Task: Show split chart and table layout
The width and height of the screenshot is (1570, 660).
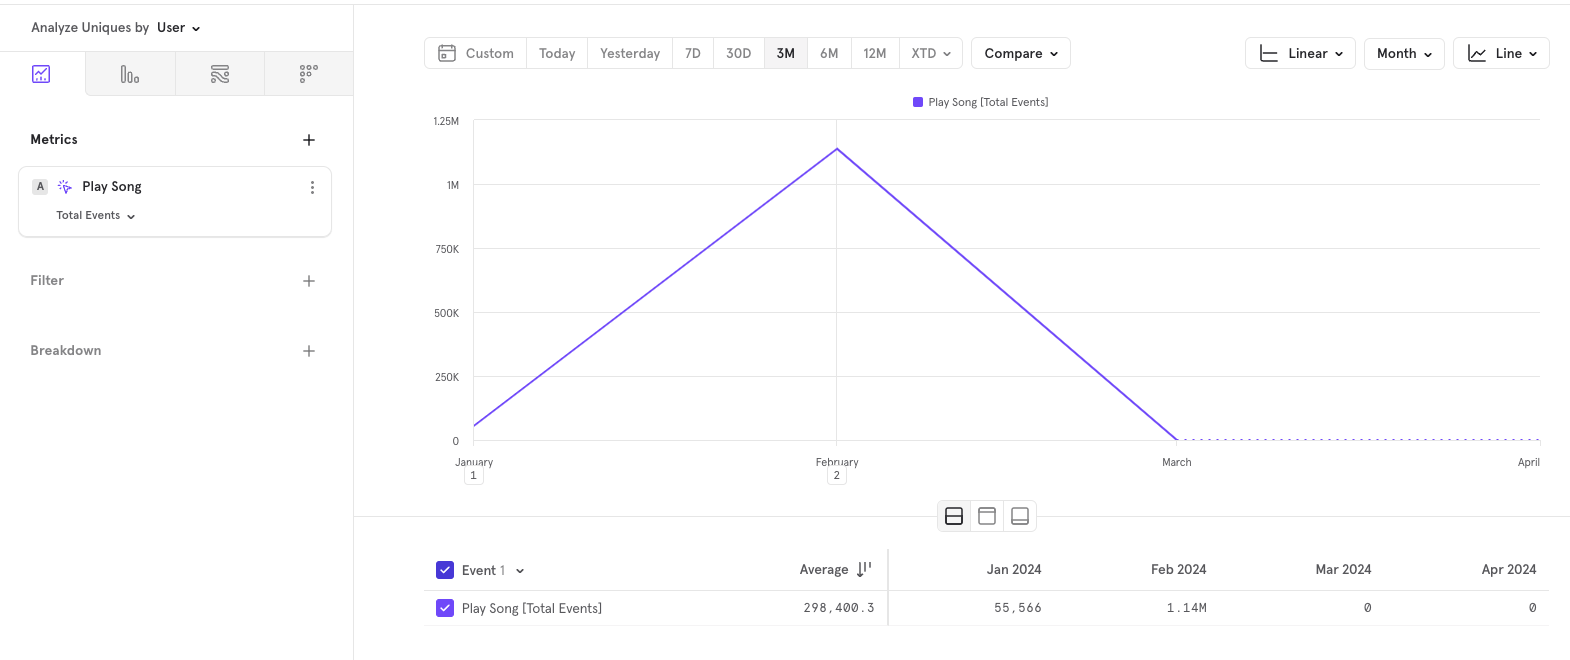Action: (x=954, y=516)
